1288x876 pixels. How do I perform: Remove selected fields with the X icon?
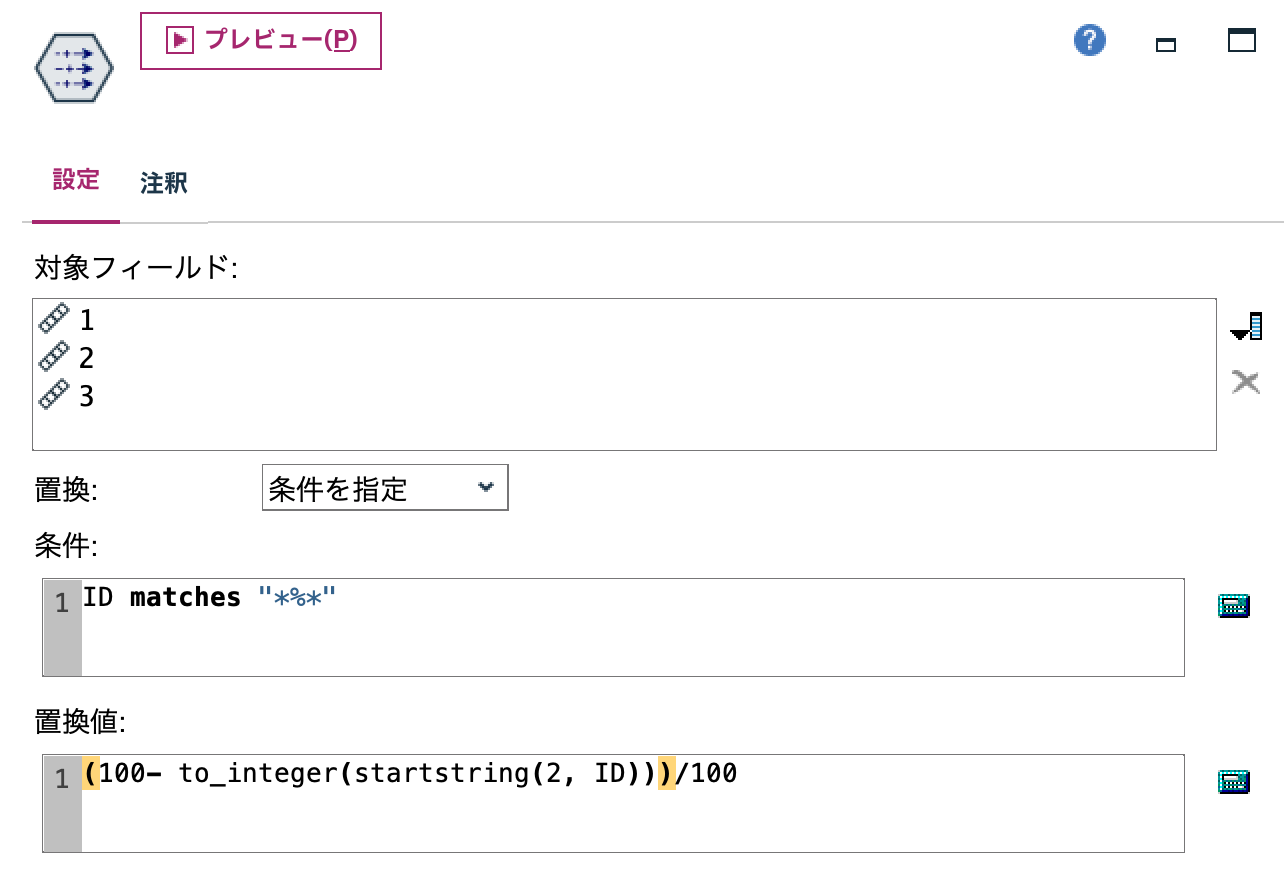[x=1247, y=382]
